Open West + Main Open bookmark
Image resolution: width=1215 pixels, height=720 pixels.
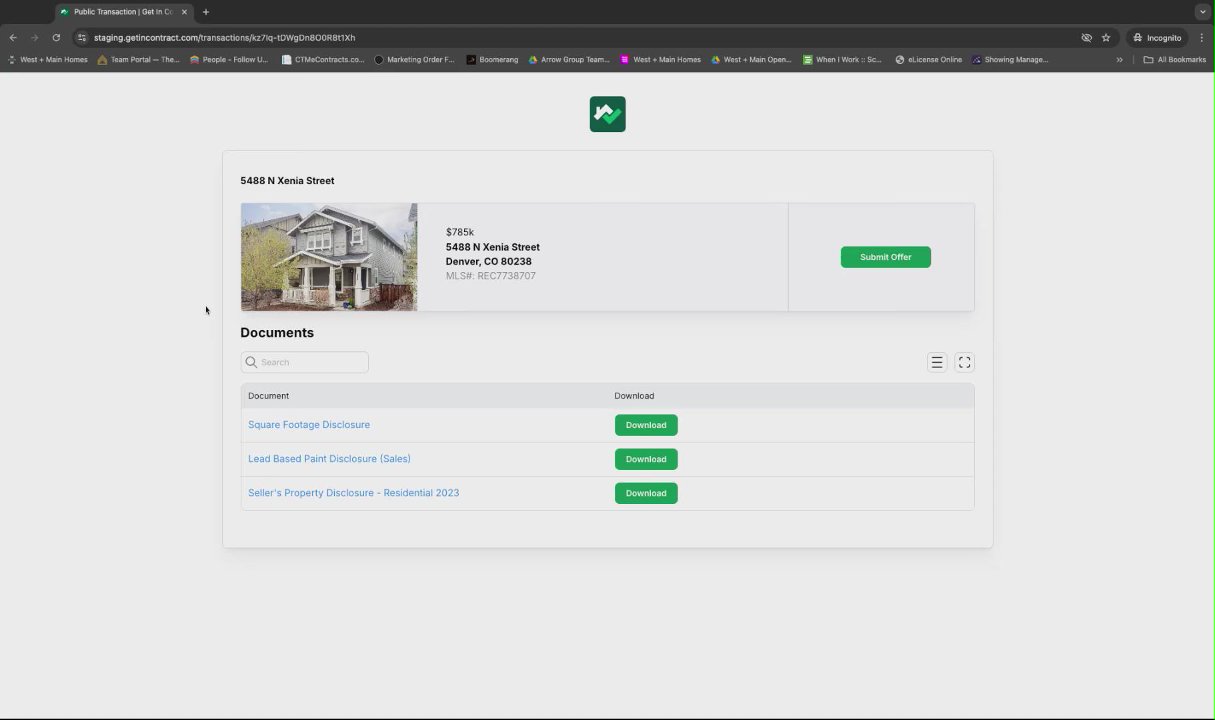pos(751,60)
